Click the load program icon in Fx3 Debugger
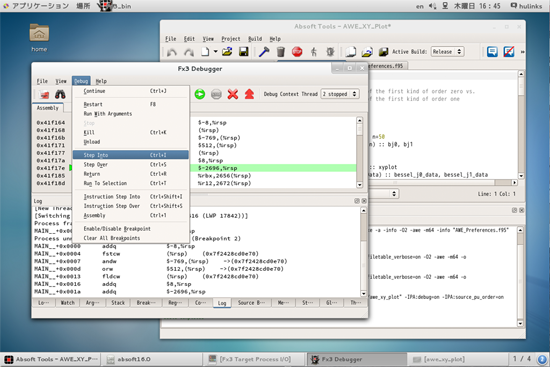 point(44,94)
